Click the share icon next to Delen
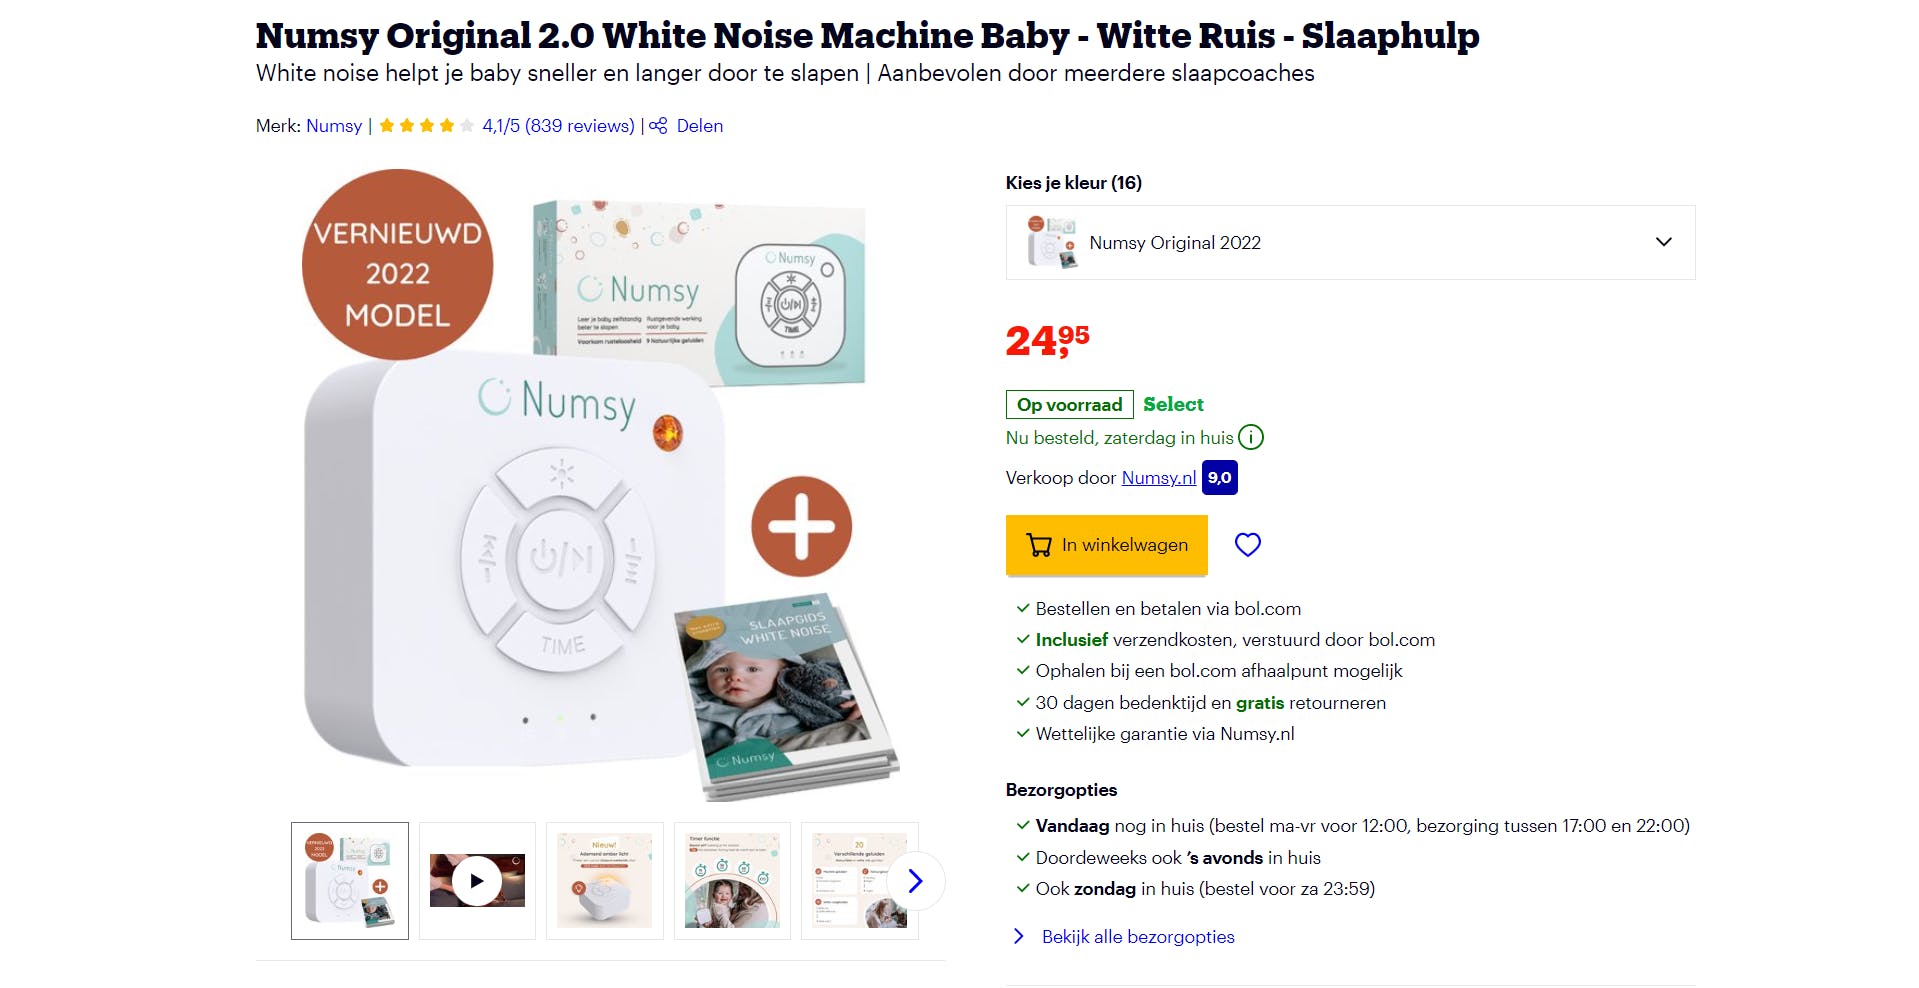Image resolution: width=1919 pixels, height=988 pixels. [658, 126]
